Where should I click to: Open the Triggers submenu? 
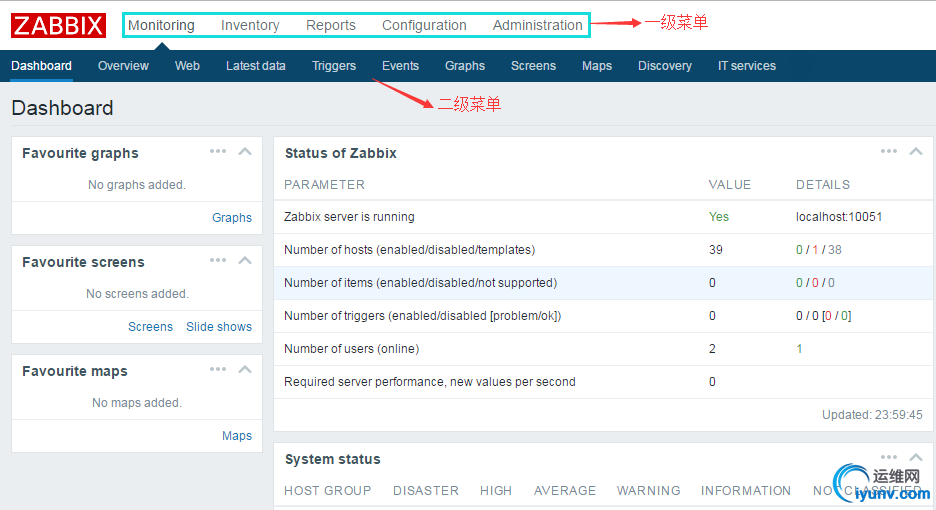pos(334,66)
